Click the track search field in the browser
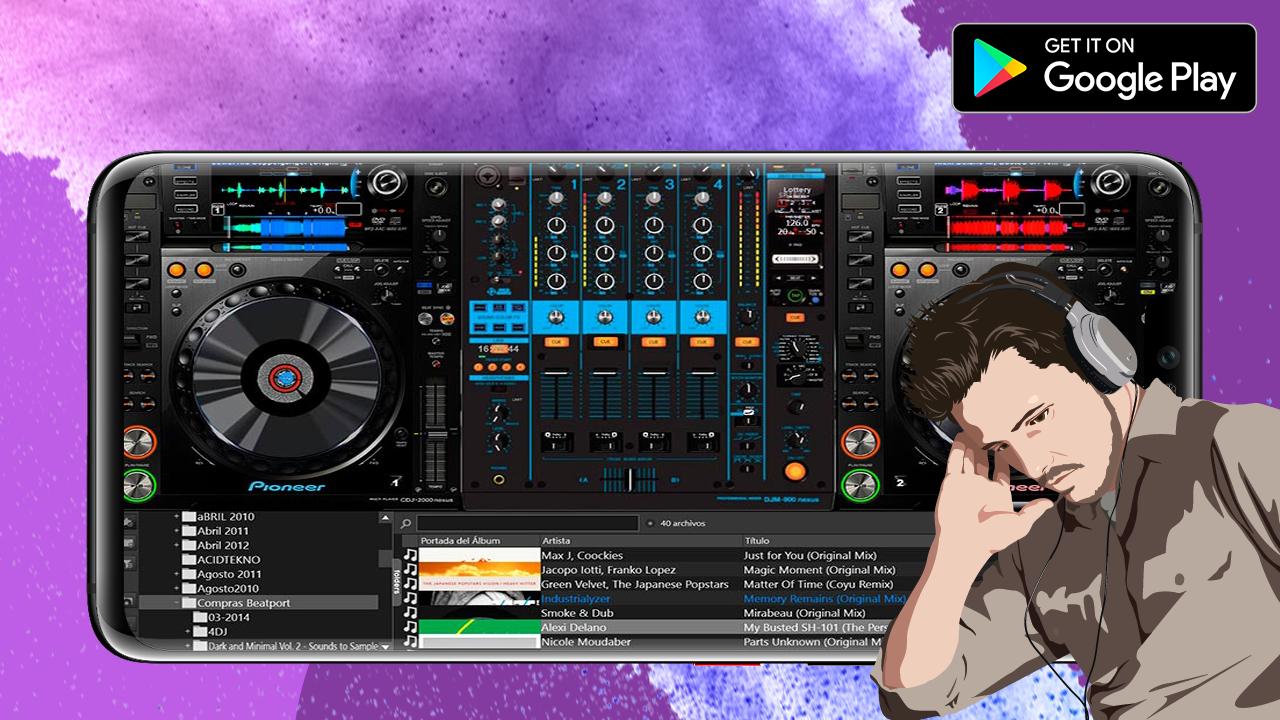 (528, 523)
